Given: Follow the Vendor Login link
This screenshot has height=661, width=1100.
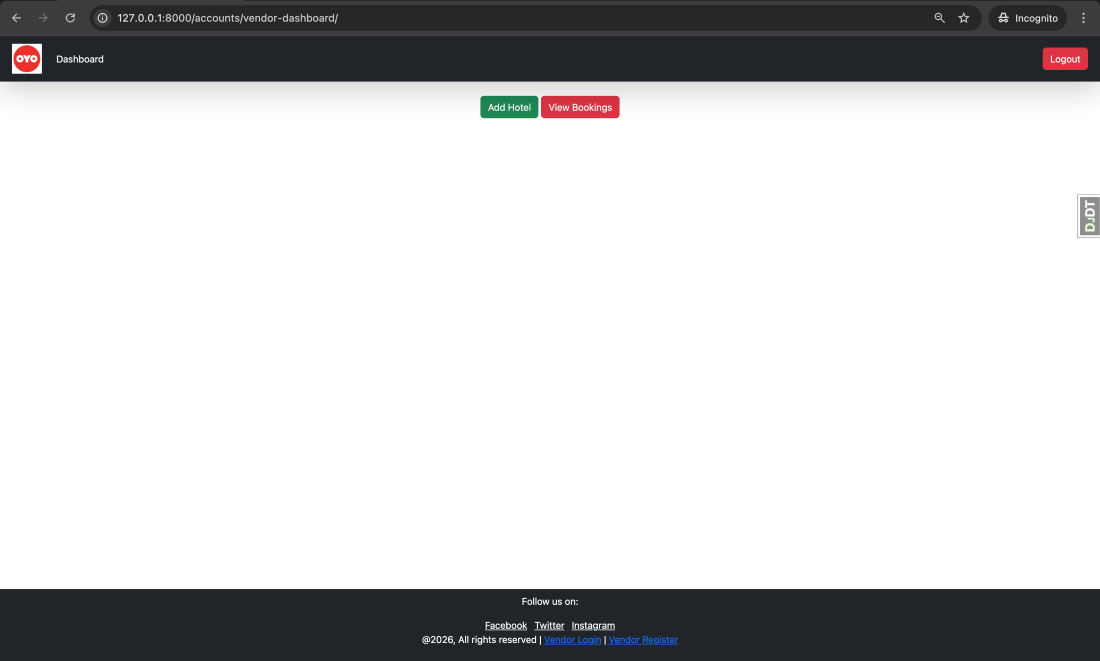Looking at the screenshot, I should 572,640.
